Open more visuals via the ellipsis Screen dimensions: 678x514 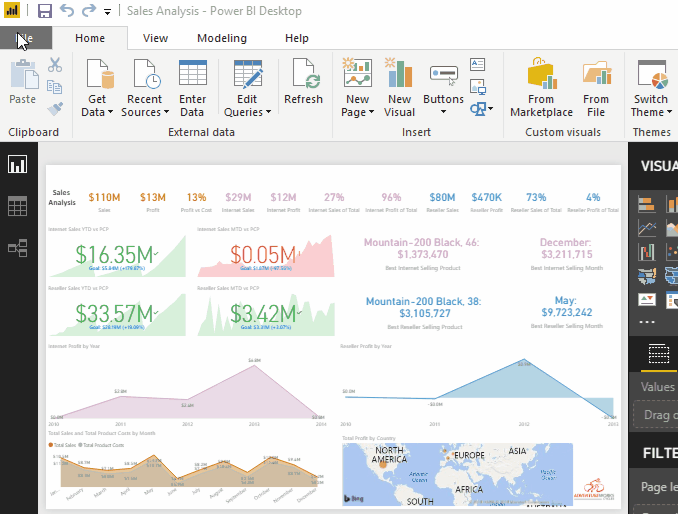[x=647, y=322]
